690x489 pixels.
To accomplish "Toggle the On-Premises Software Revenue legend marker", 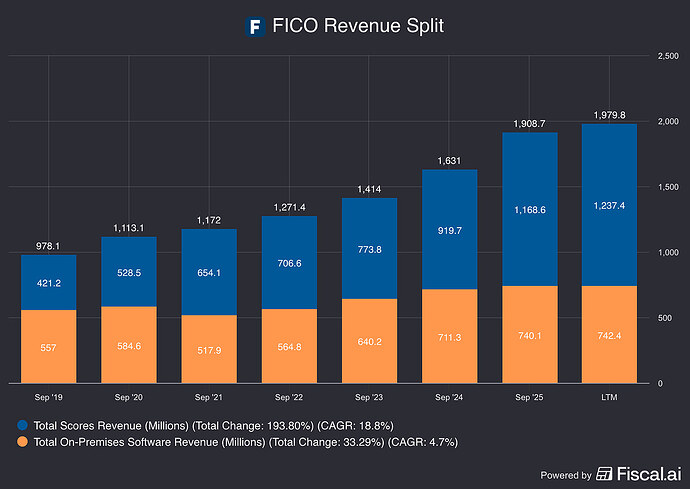I will [22, 441].
